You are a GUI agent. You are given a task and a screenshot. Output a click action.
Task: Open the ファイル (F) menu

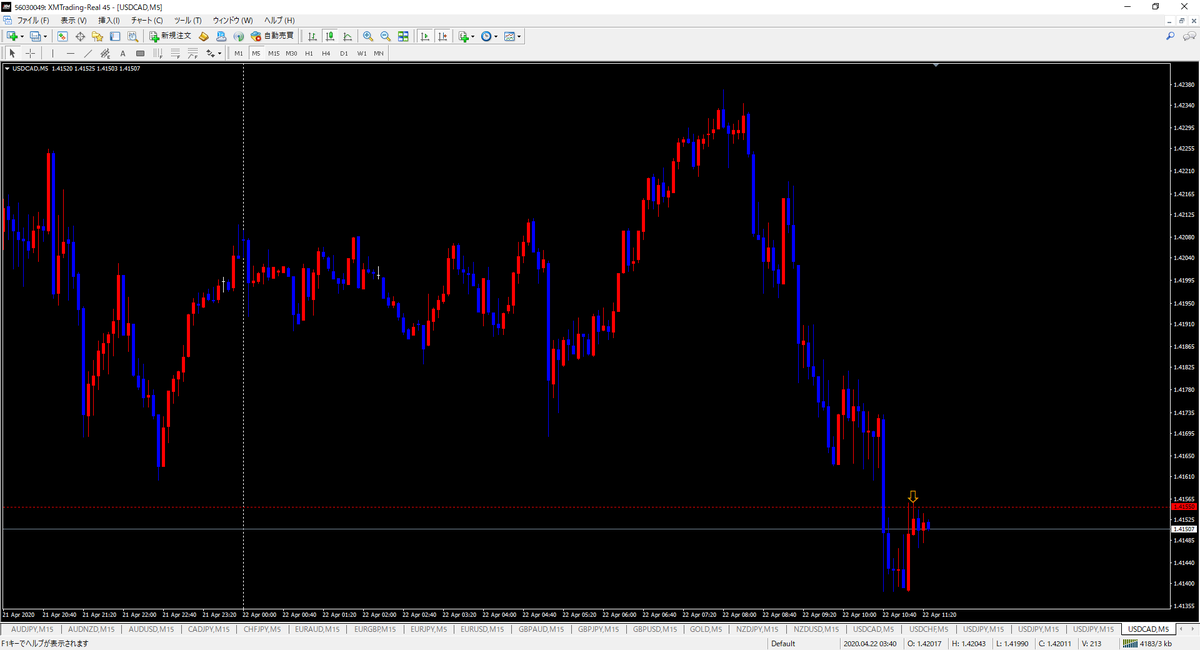coord(34,20)
